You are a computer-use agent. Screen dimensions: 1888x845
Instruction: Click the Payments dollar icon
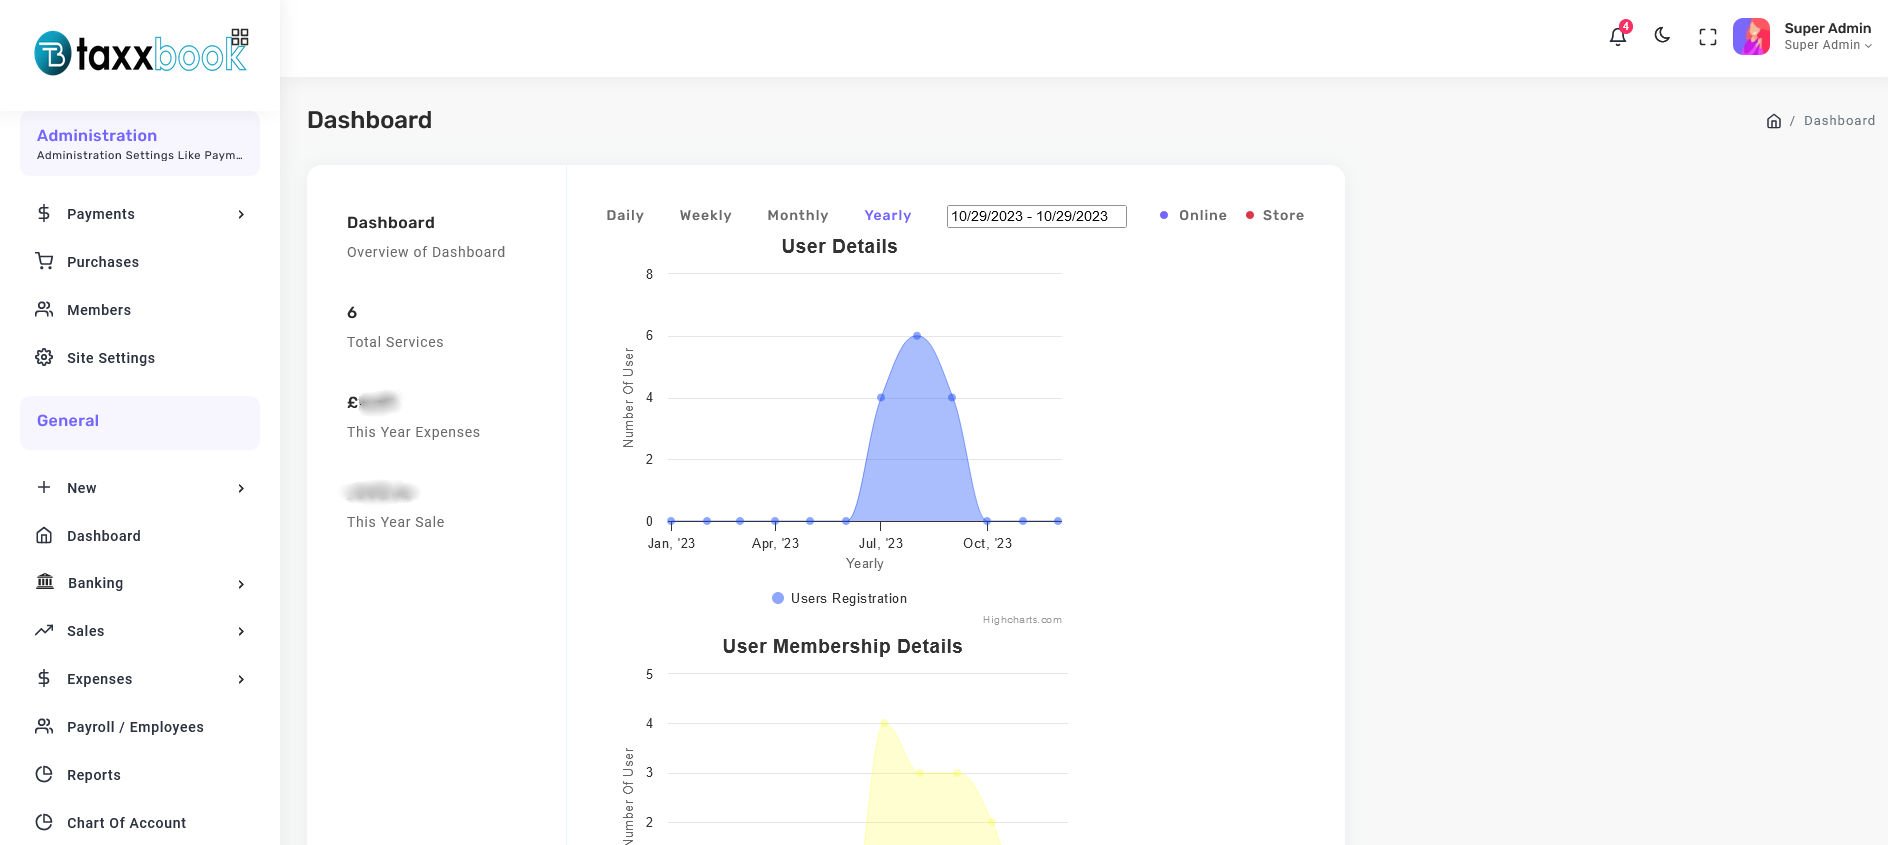click(44, 213)
